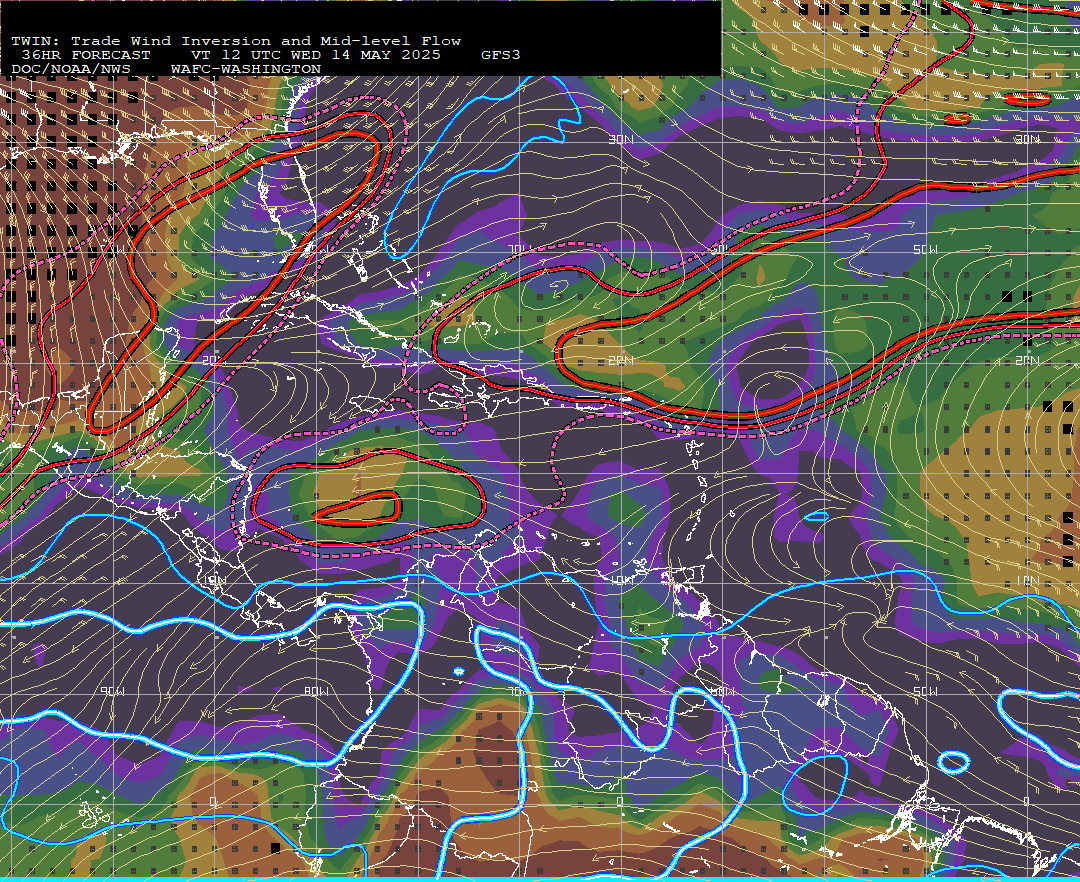Click the lower 80W longitude label

tap(316, 691)
